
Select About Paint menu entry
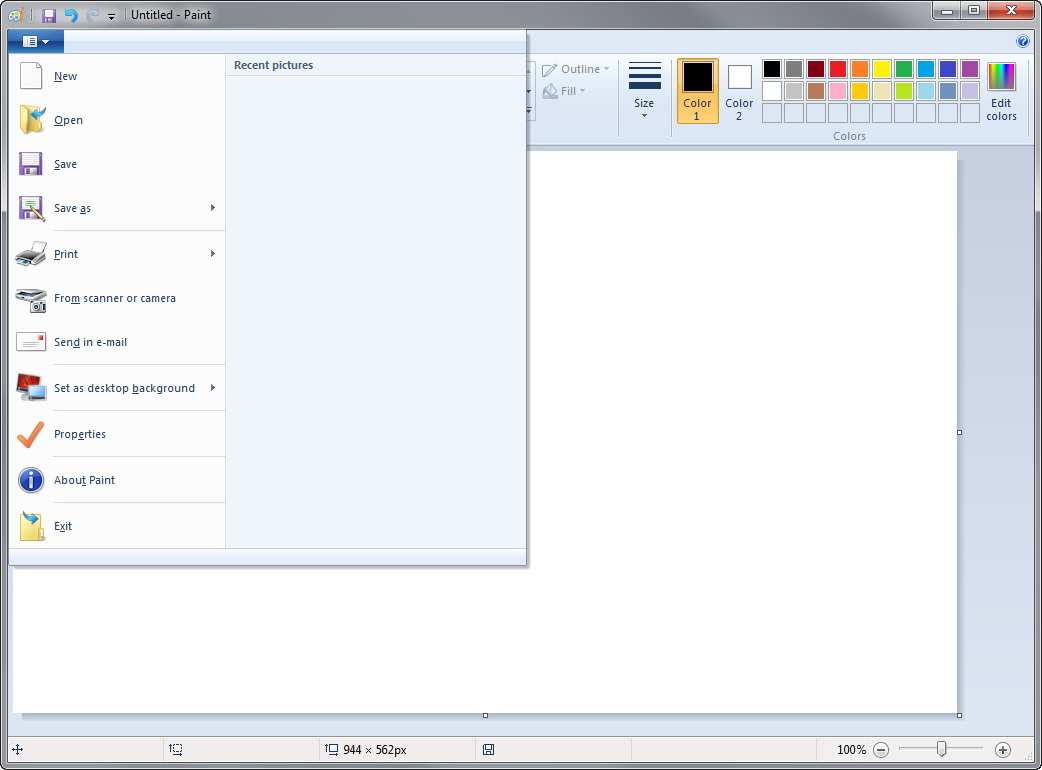coord(117,480)
